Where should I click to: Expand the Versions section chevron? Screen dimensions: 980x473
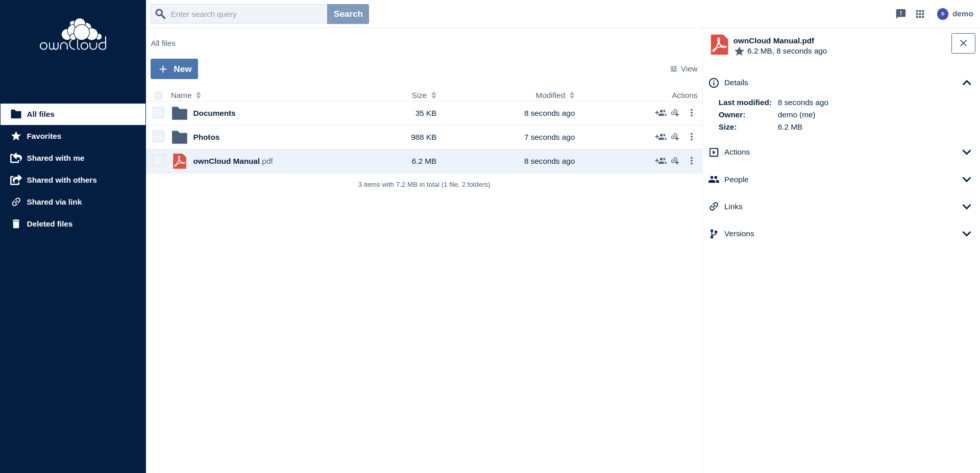(966, 234)
